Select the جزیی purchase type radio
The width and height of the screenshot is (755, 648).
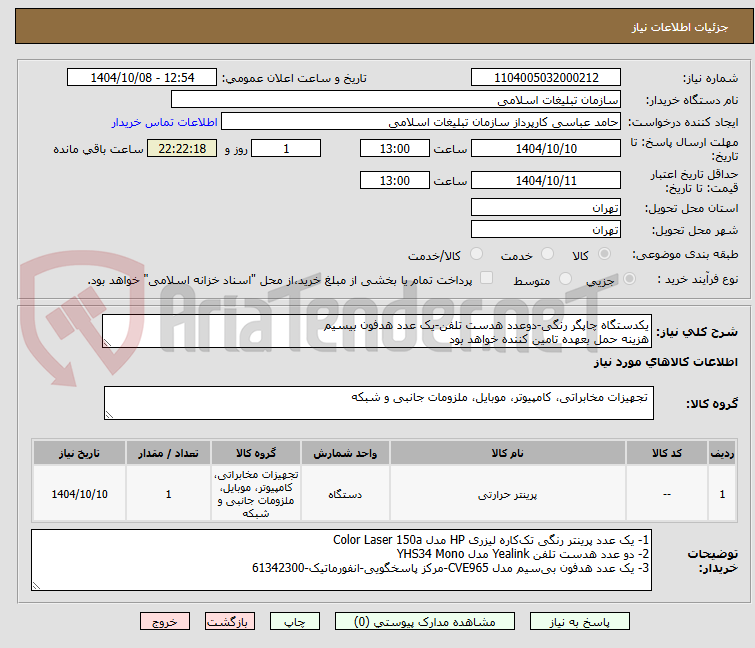(x=629, y=279)
